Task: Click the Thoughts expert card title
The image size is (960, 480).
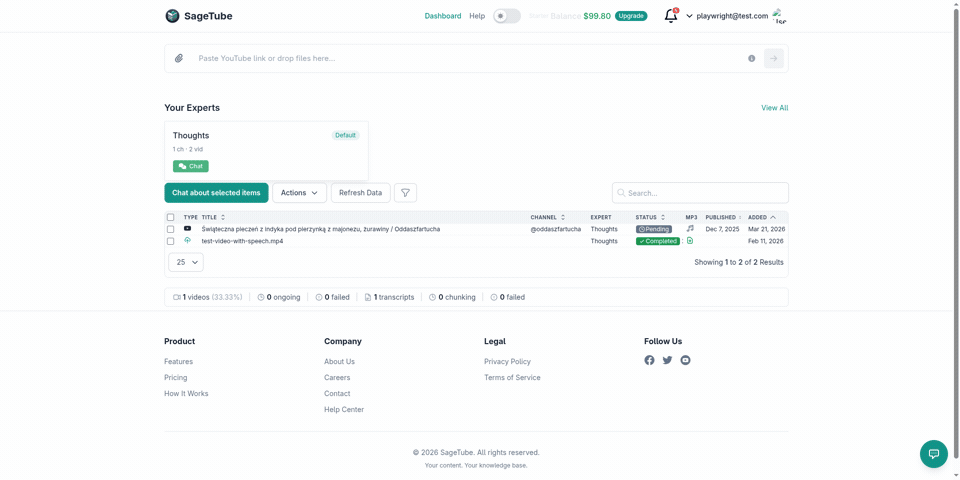Action: pos(191,135)
